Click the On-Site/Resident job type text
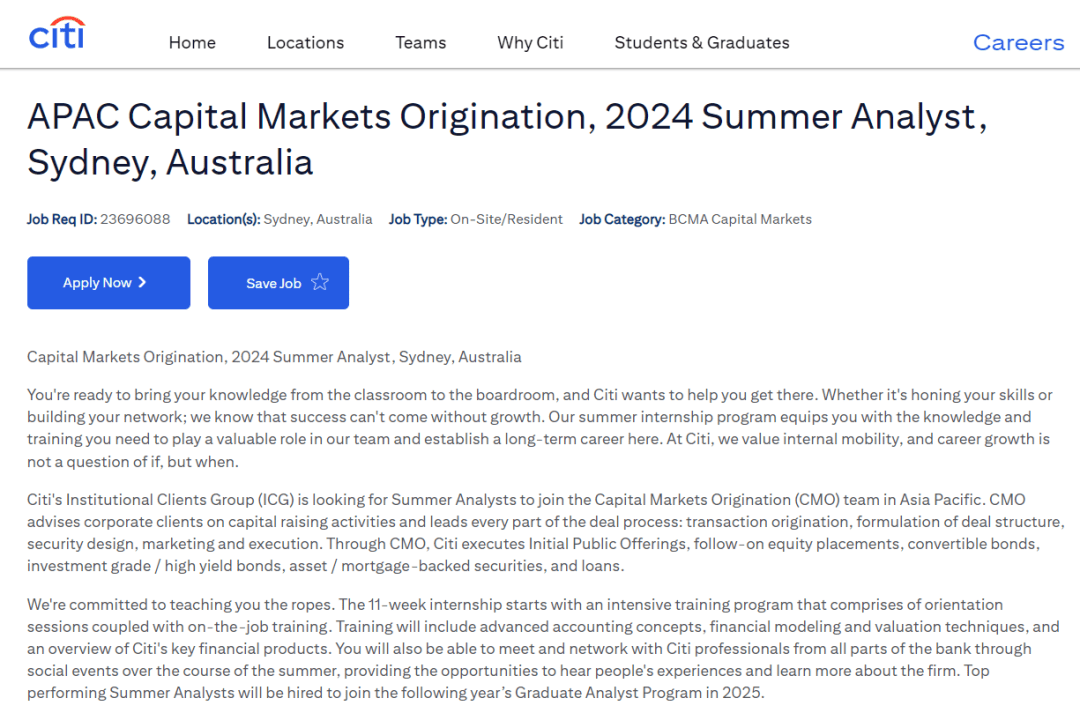The width and height of the screenshot is (1080, 713). click(508, 218)
